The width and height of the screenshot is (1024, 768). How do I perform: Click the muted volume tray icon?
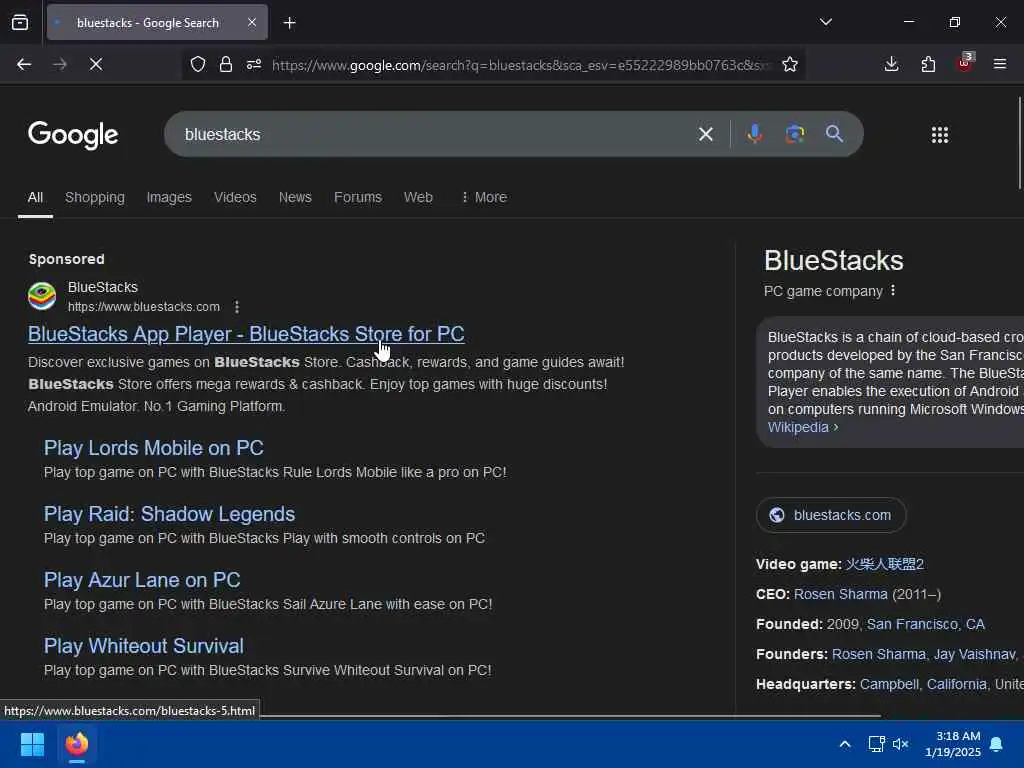click(901, 744)
